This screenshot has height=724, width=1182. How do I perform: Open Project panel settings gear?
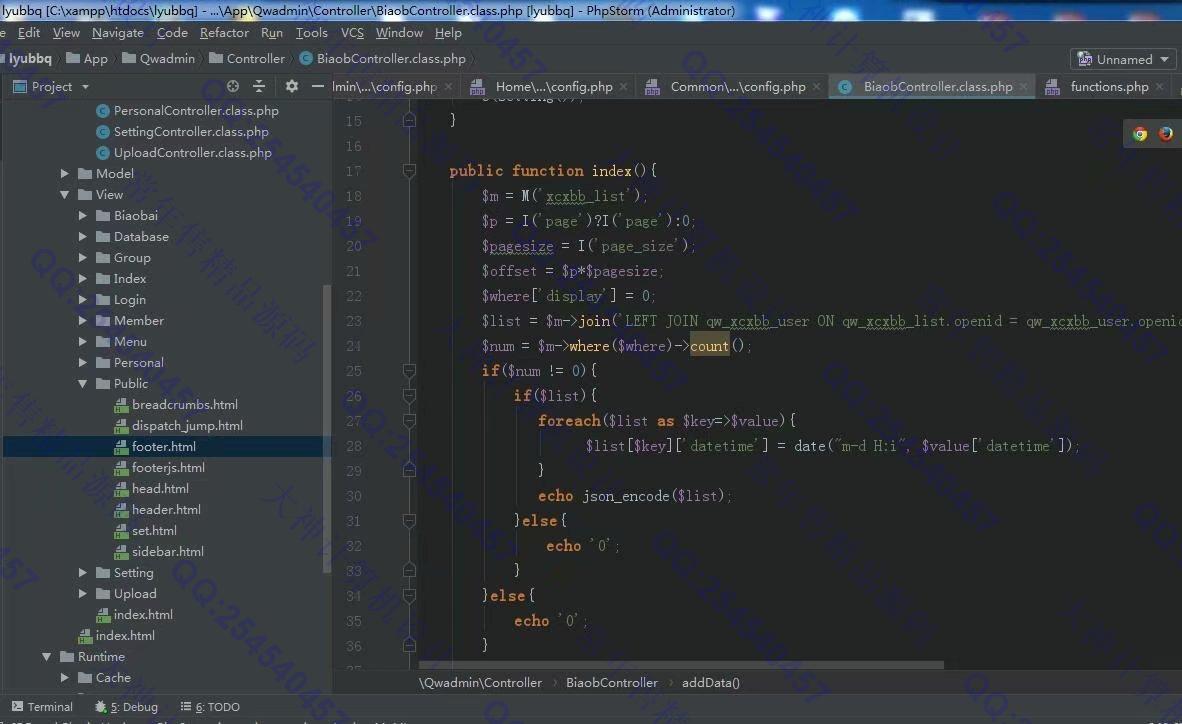[x=292, y=87]
